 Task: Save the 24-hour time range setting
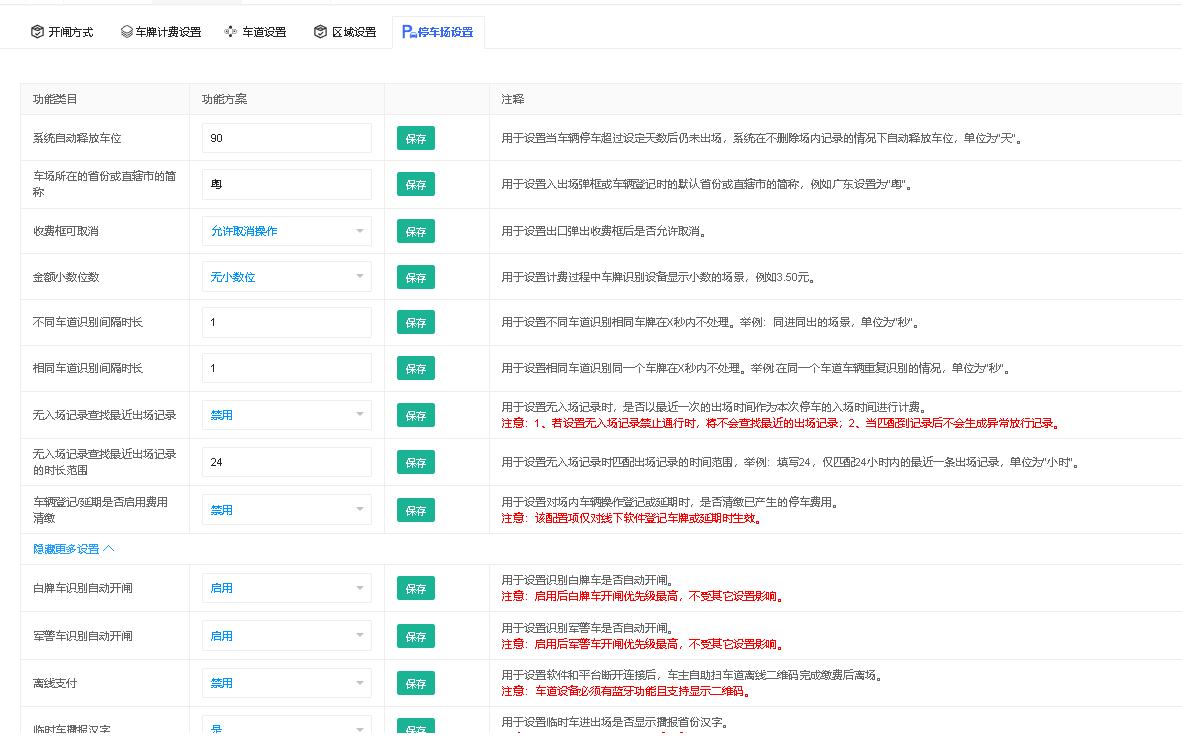[x=416, y=462]
